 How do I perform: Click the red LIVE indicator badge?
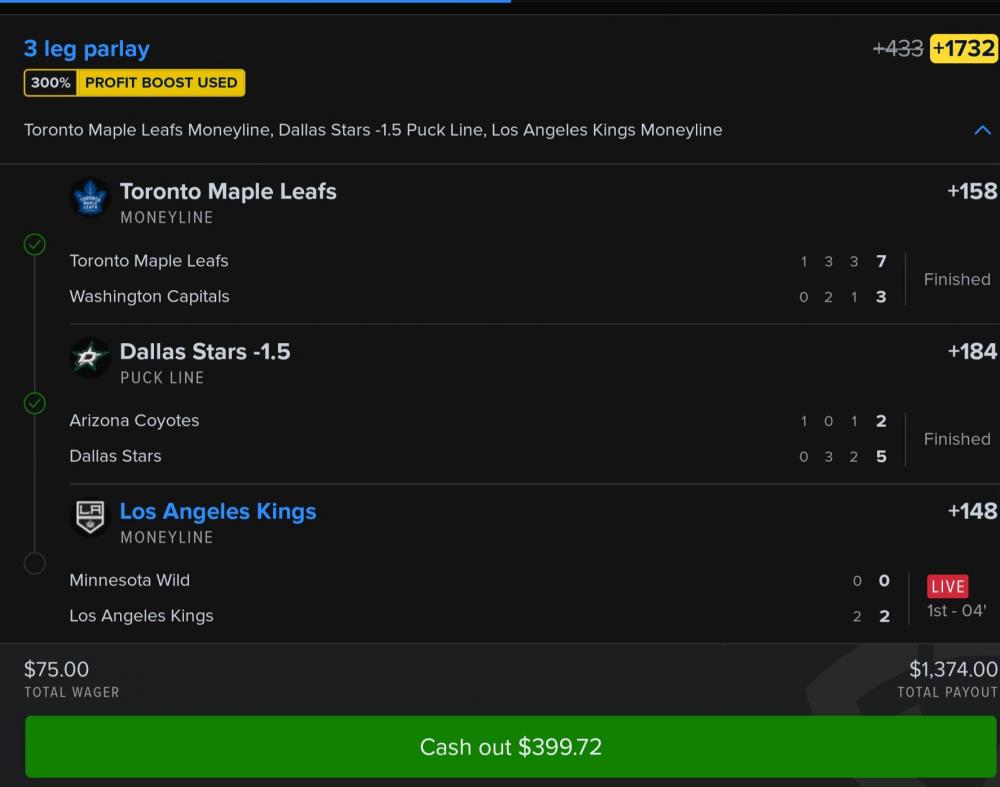(947, 586)
